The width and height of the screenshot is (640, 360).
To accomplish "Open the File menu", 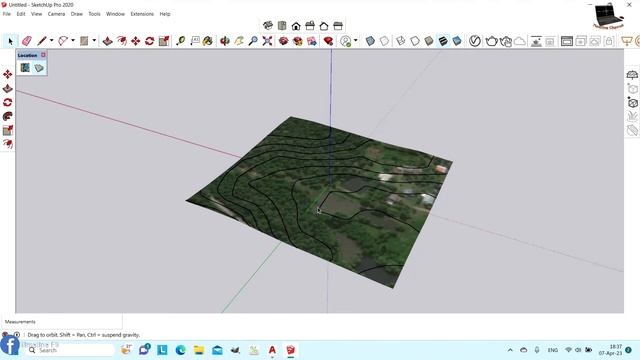I will [x=7, y=14].
